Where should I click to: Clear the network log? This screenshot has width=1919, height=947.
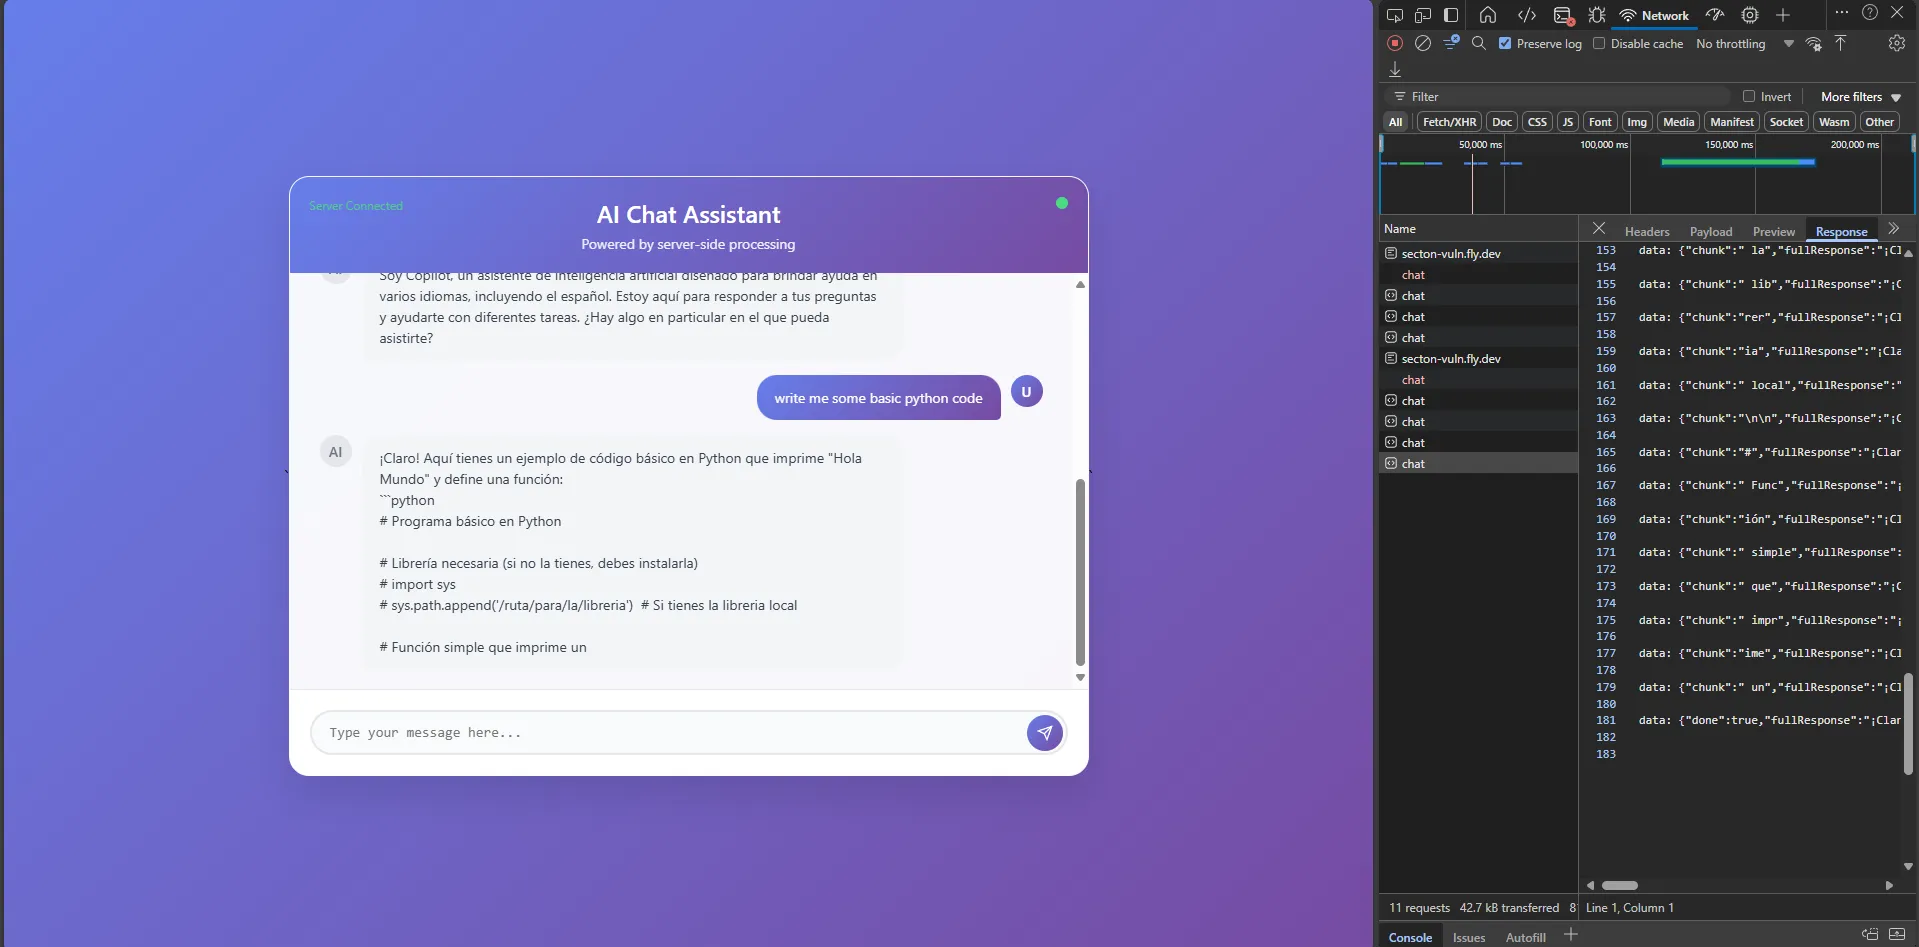tap(1423, 43)
